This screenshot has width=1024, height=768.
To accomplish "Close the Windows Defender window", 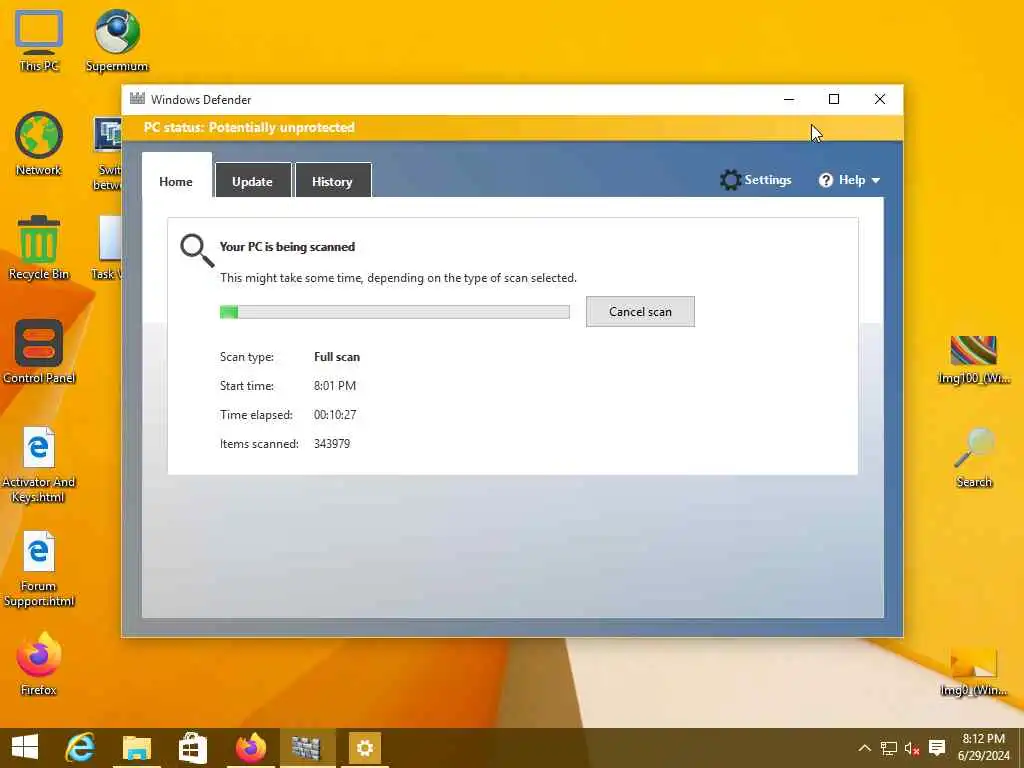I will 880,99.
